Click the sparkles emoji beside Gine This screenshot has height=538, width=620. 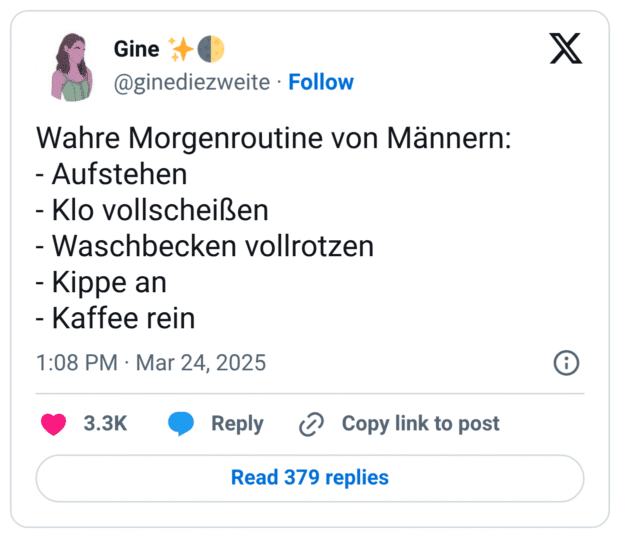(181, 49)
